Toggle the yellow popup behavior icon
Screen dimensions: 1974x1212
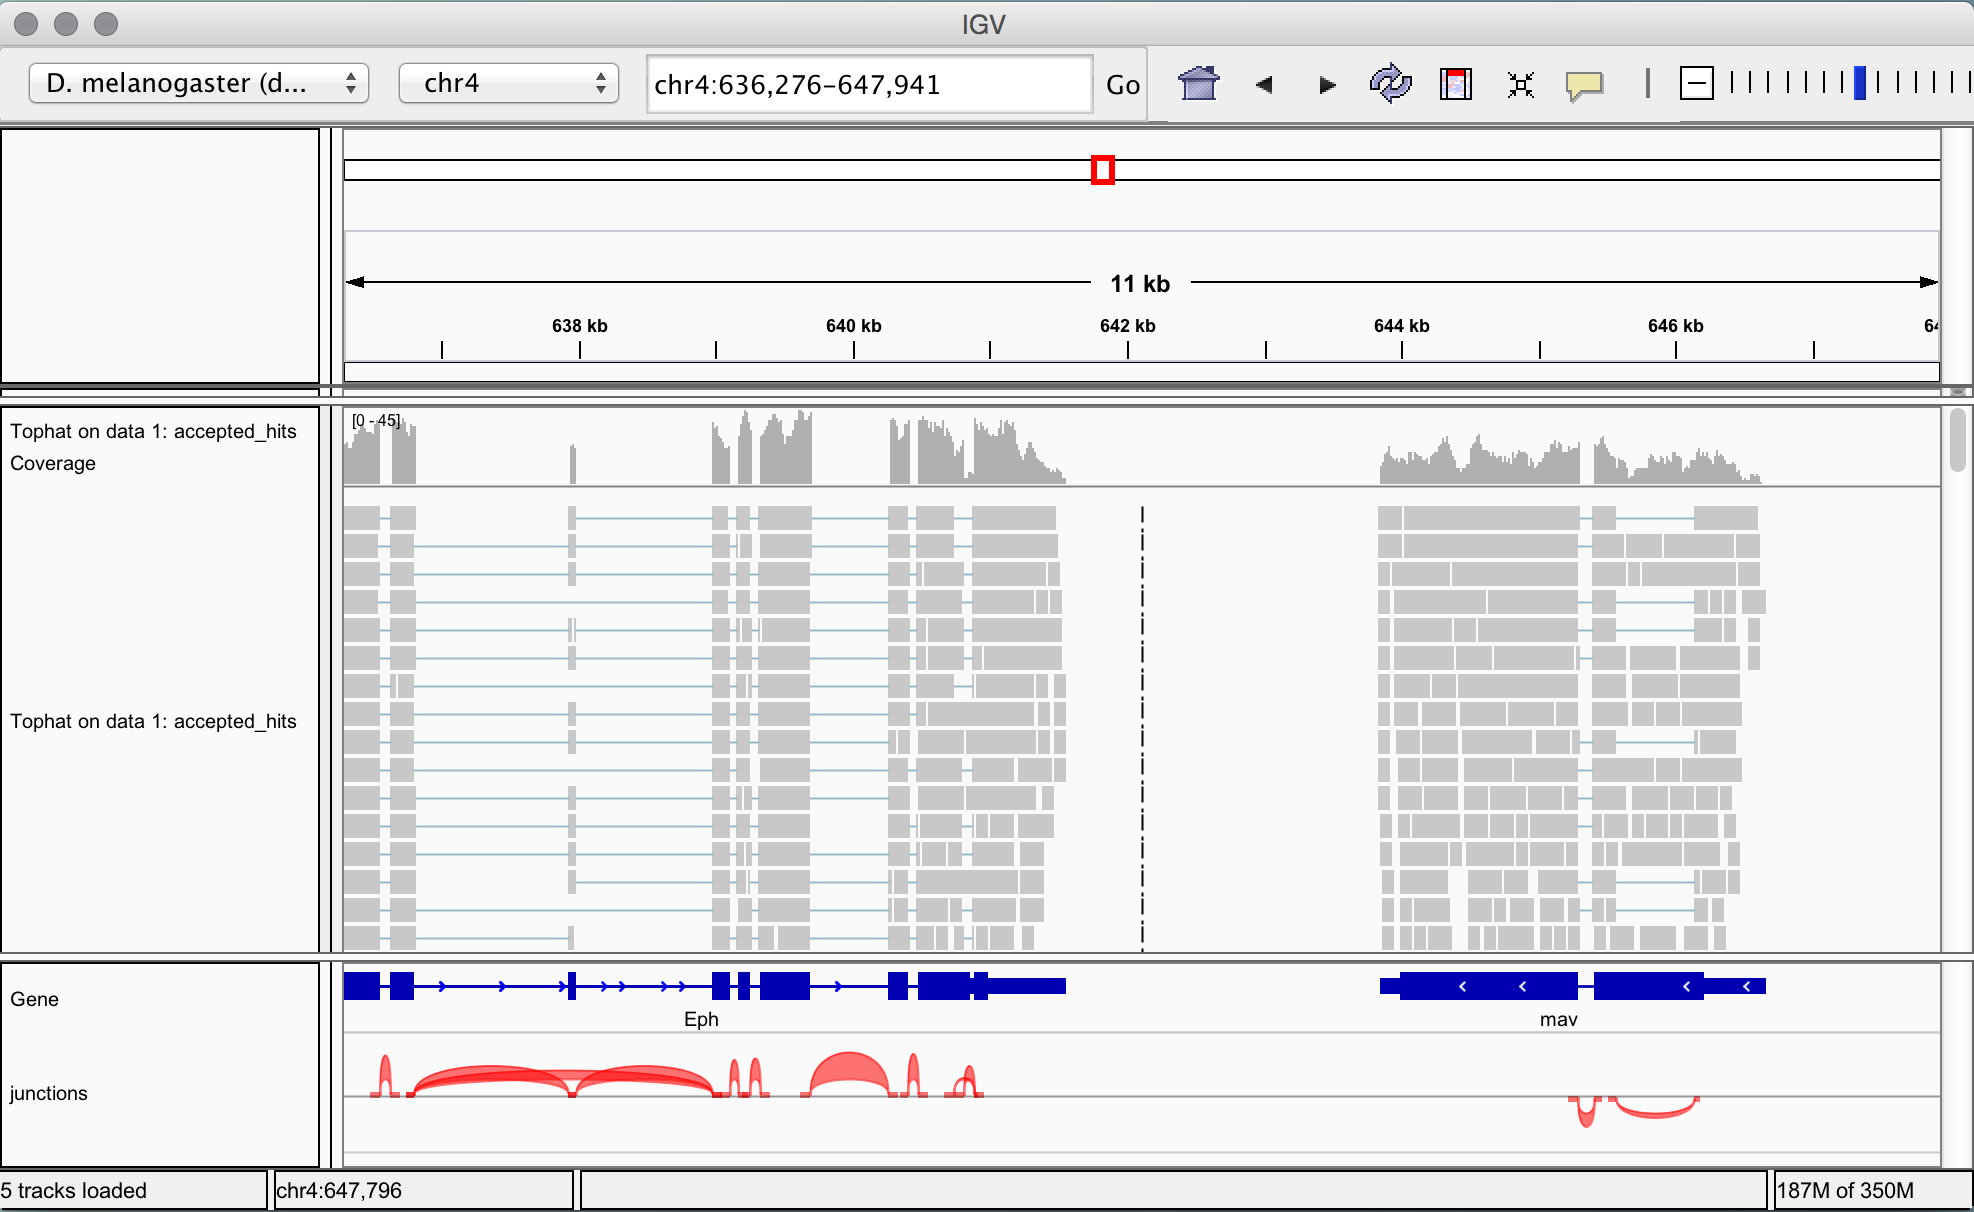(1584, 85)
